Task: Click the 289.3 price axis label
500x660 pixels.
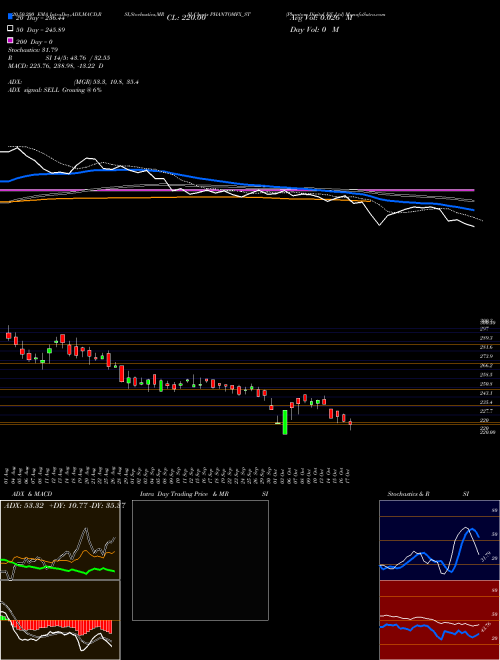Action: click(x=486, y=338)
